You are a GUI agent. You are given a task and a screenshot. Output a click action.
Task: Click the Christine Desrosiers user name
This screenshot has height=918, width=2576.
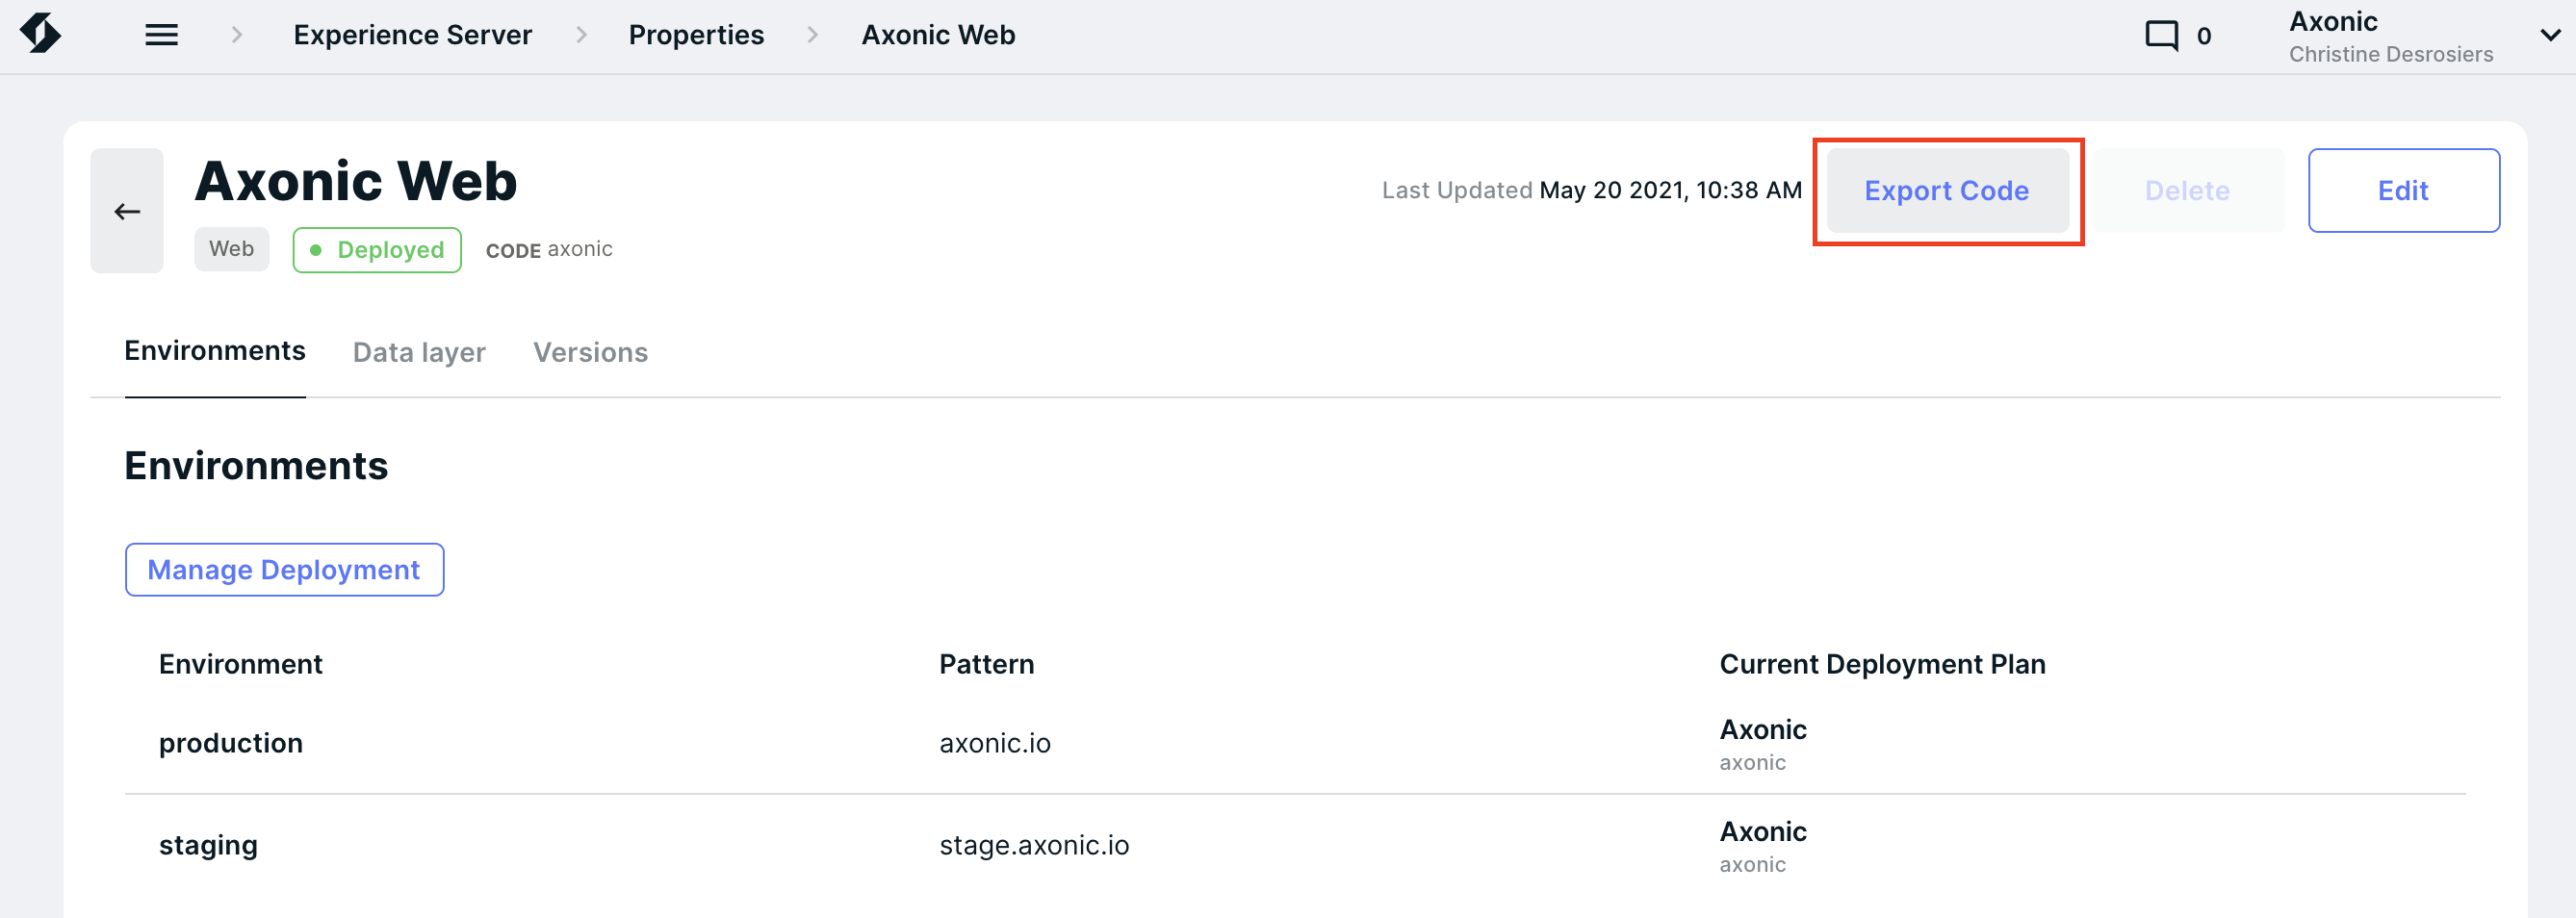tap(2390, 55)
